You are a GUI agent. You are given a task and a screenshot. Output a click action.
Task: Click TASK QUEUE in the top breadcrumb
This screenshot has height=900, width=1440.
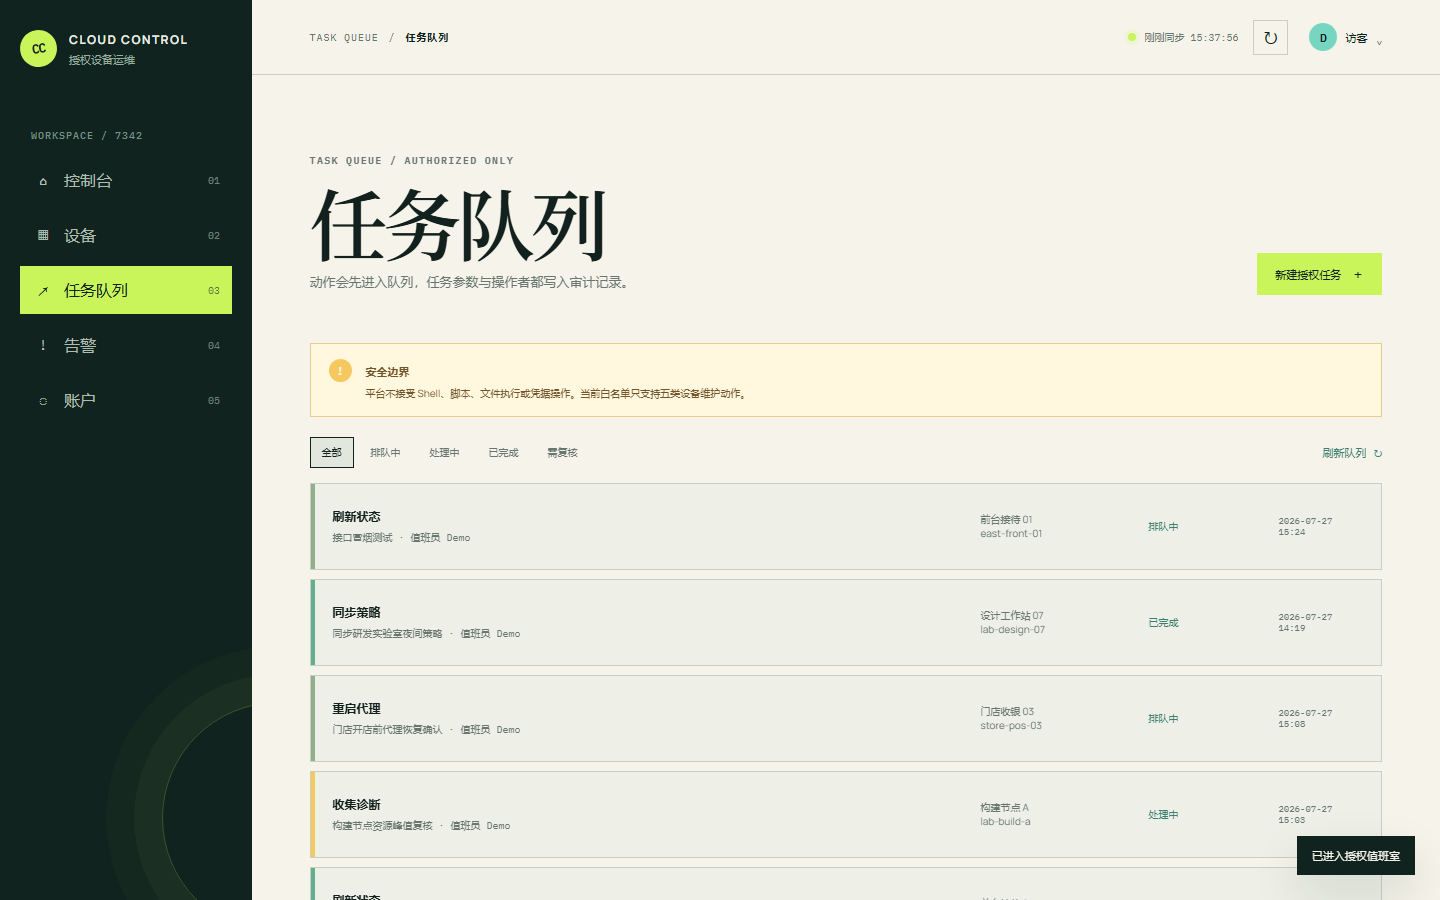[x=344, y=38]
